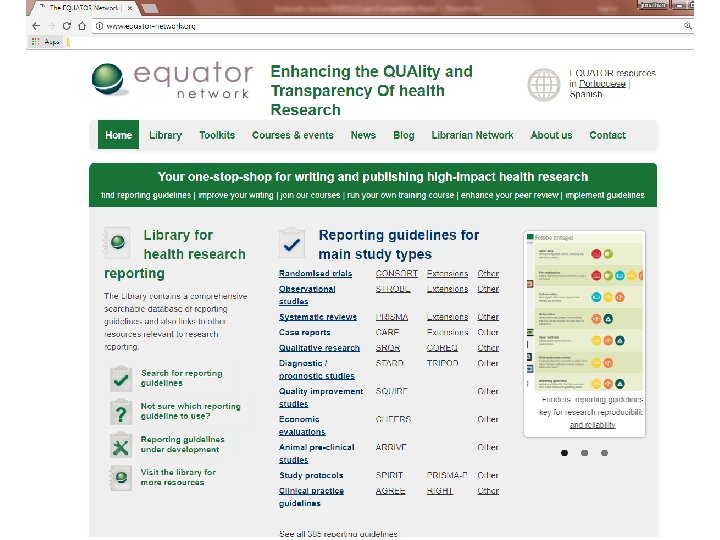Open the Contact page
The width and height of the screenshot is (720, 540).
pos(608,135)
